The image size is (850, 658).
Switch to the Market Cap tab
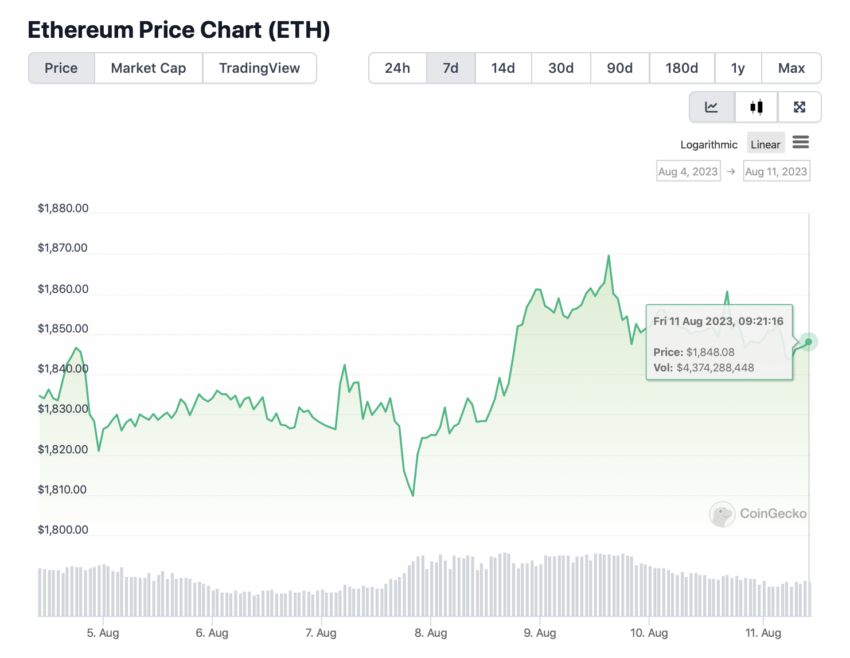[x=149, y=68]
